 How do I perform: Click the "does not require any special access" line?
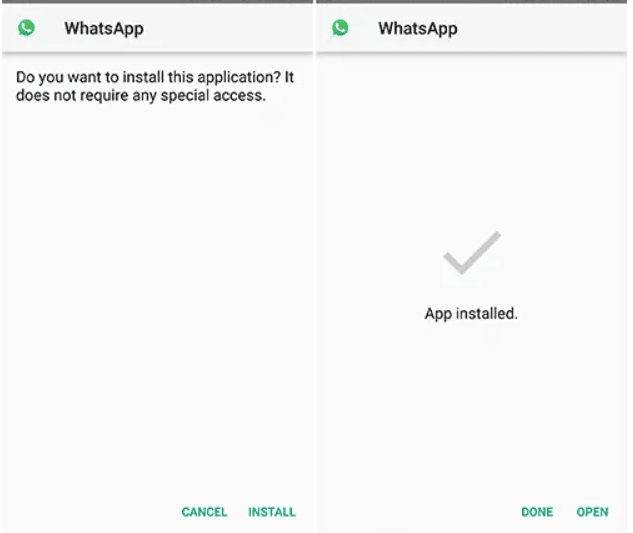141,96
